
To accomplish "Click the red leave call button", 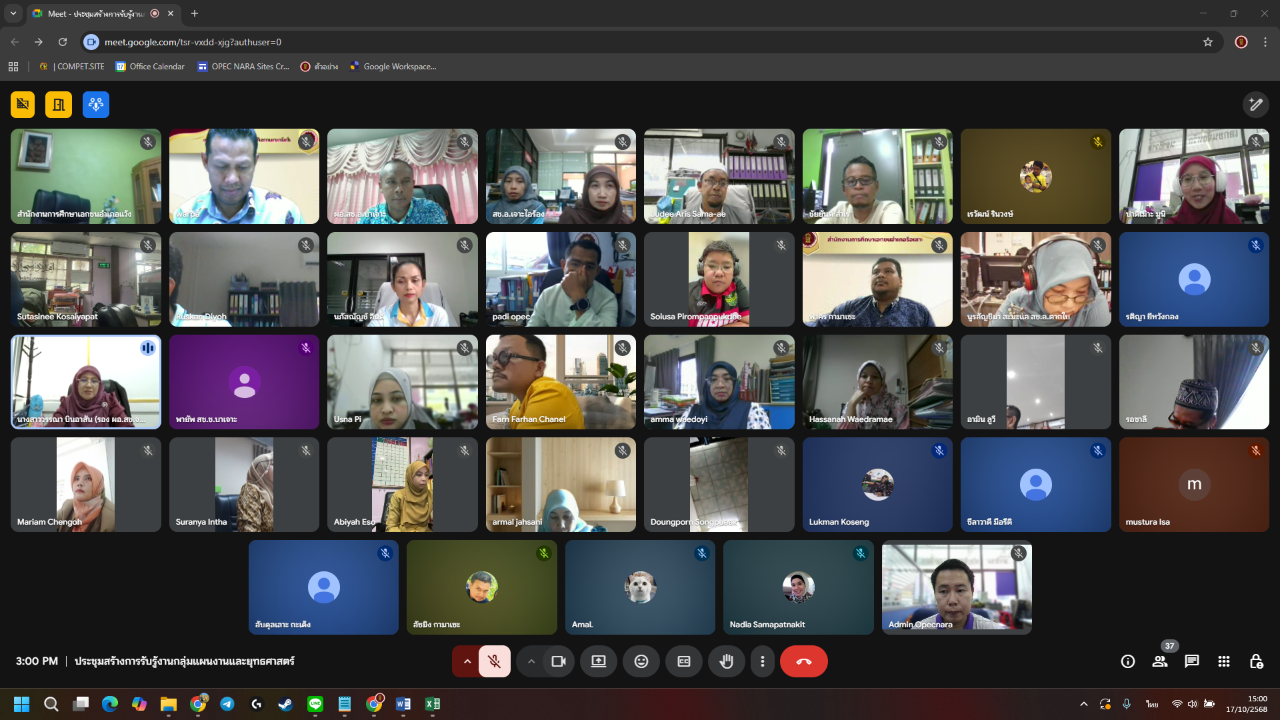I will [803, 661].
